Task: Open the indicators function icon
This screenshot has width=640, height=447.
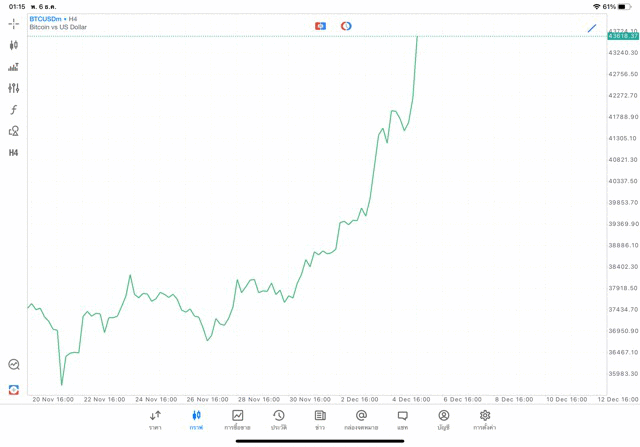Action: click(x=13, y=110)
